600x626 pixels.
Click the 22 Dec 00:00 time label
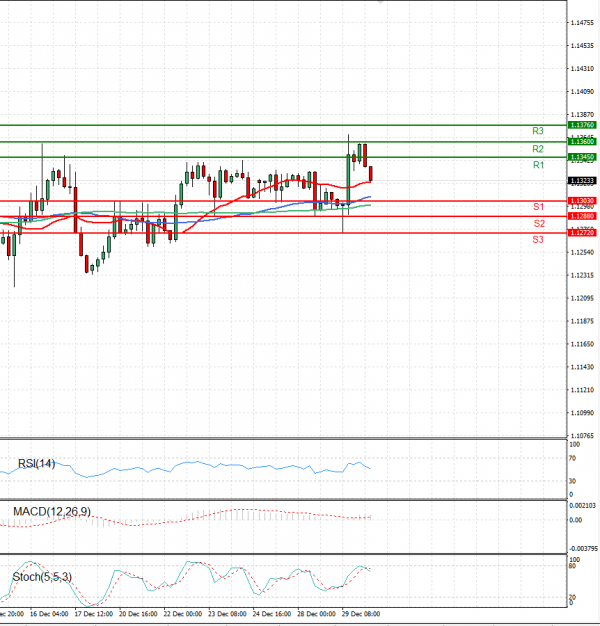tap(183, 613)
